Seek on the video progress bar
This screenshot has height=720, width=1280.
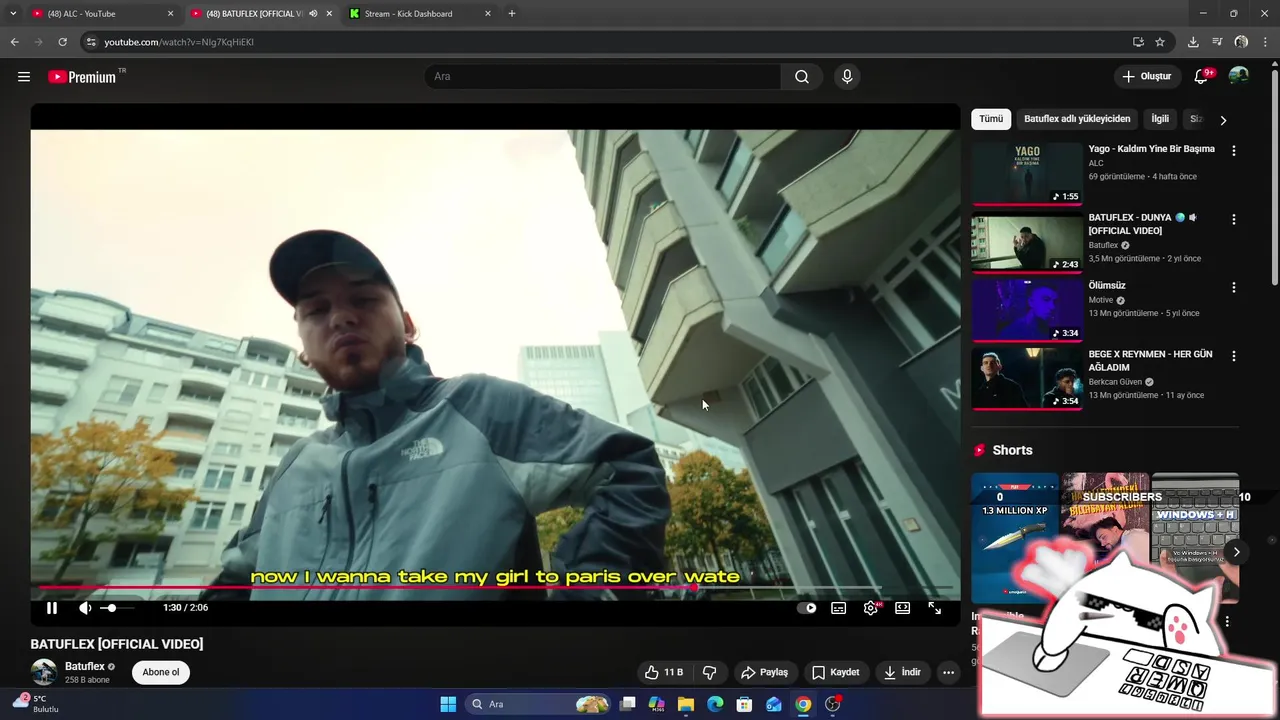495,588
